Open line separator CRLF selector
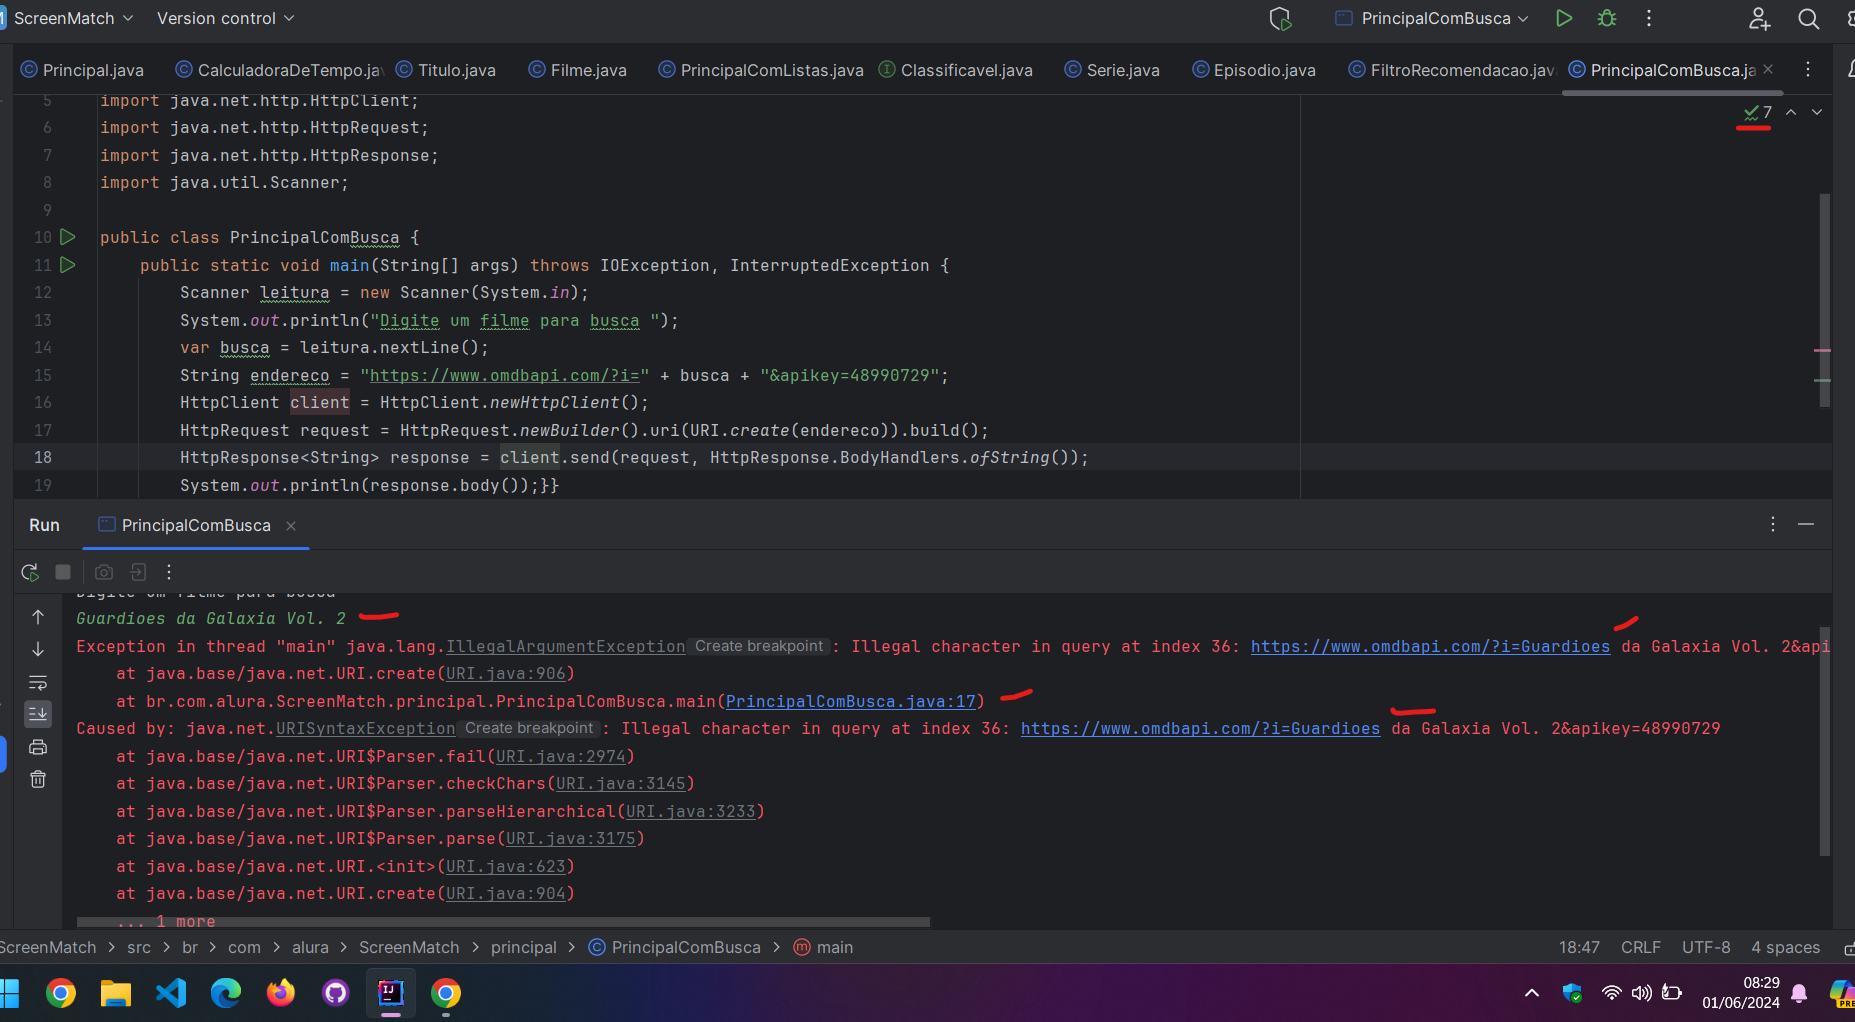Screen dimensions: 1855x1022 pyautogui.click(x=1640, y=947)
